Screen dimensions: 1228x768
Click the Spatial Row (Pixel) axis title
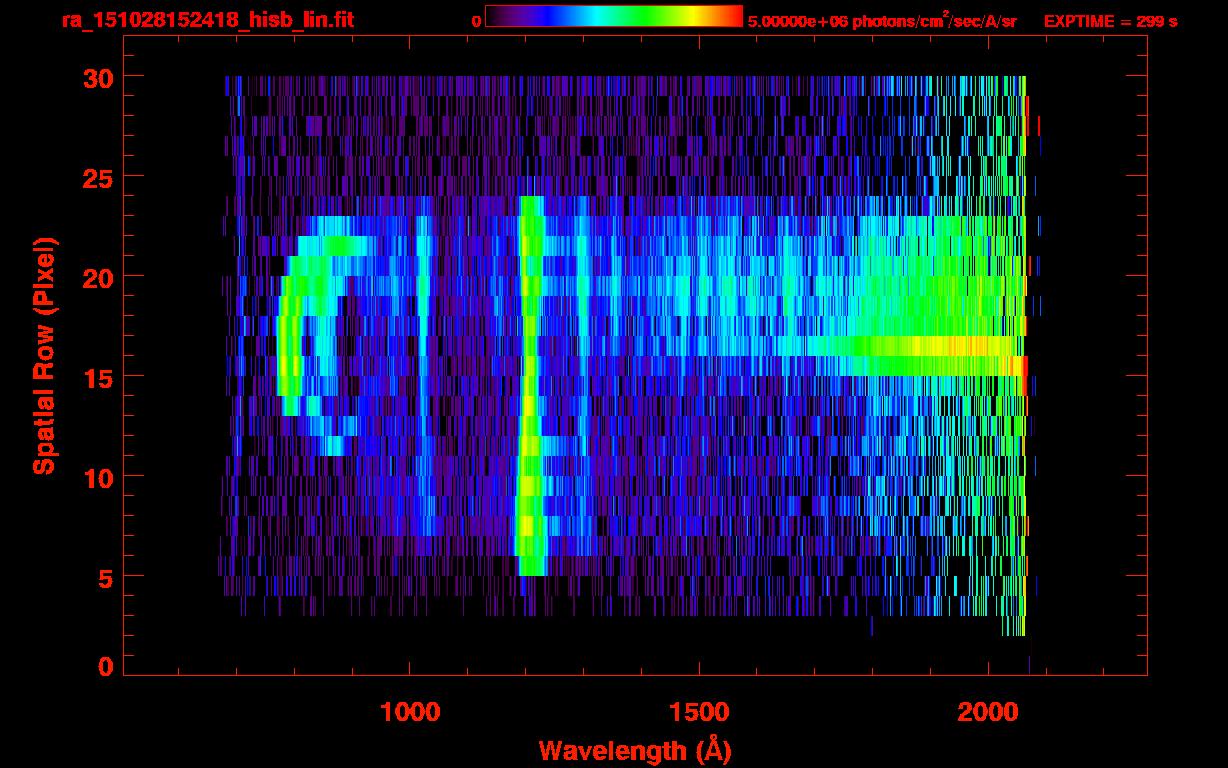coord(45,355)
